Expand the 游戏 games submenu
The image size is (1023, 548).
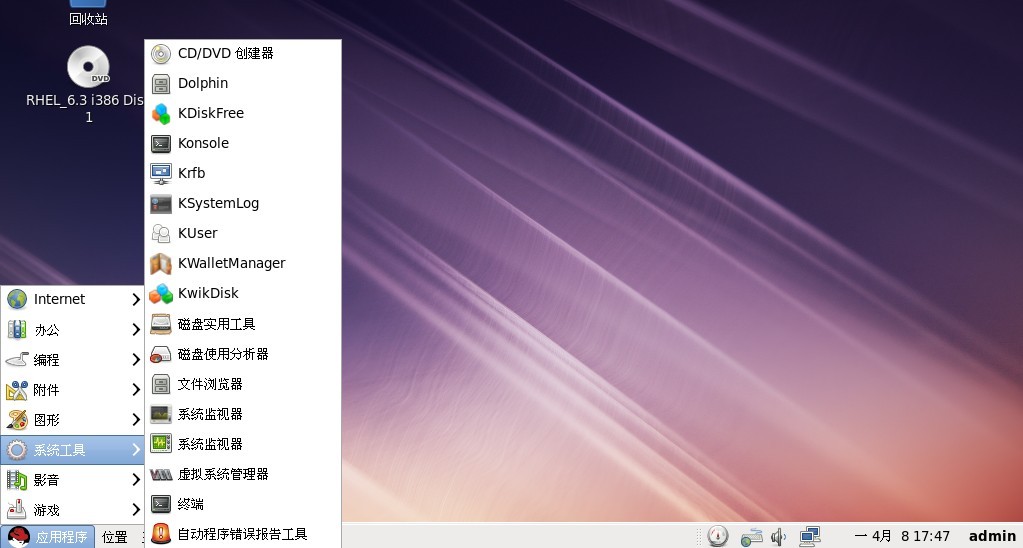coord(72,510)
